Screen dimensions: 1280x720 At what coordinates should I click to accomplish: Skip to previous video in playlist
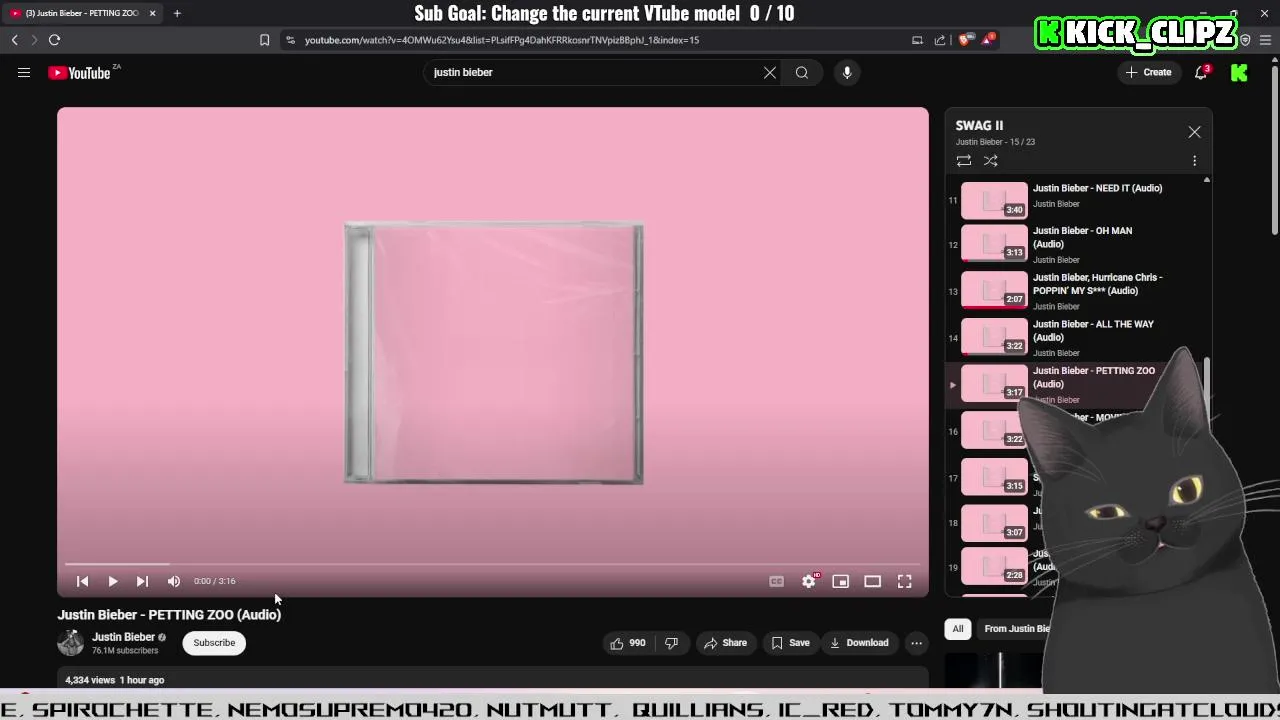point(83,581)
